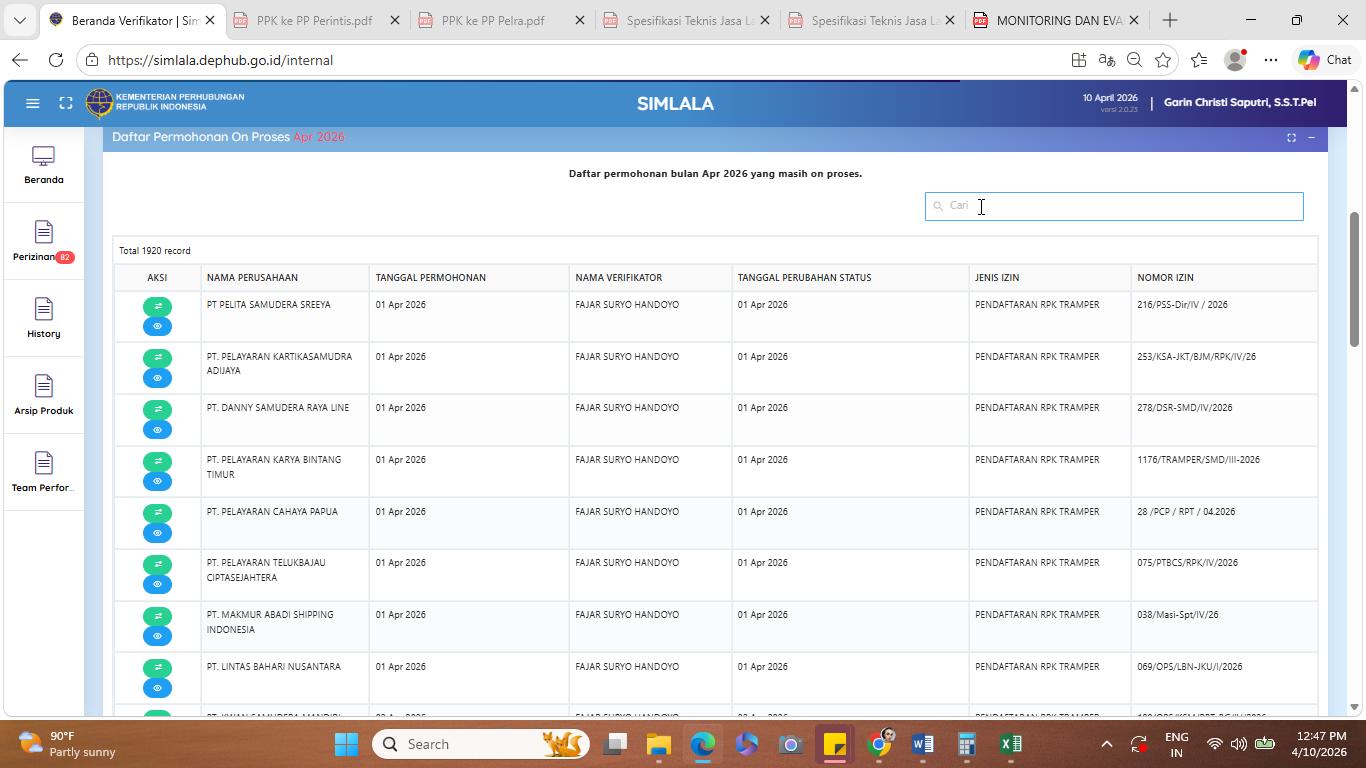Open Team Performance sidebar item
The height and width of the screenshot is (768, 1366).
pos(43,473)
